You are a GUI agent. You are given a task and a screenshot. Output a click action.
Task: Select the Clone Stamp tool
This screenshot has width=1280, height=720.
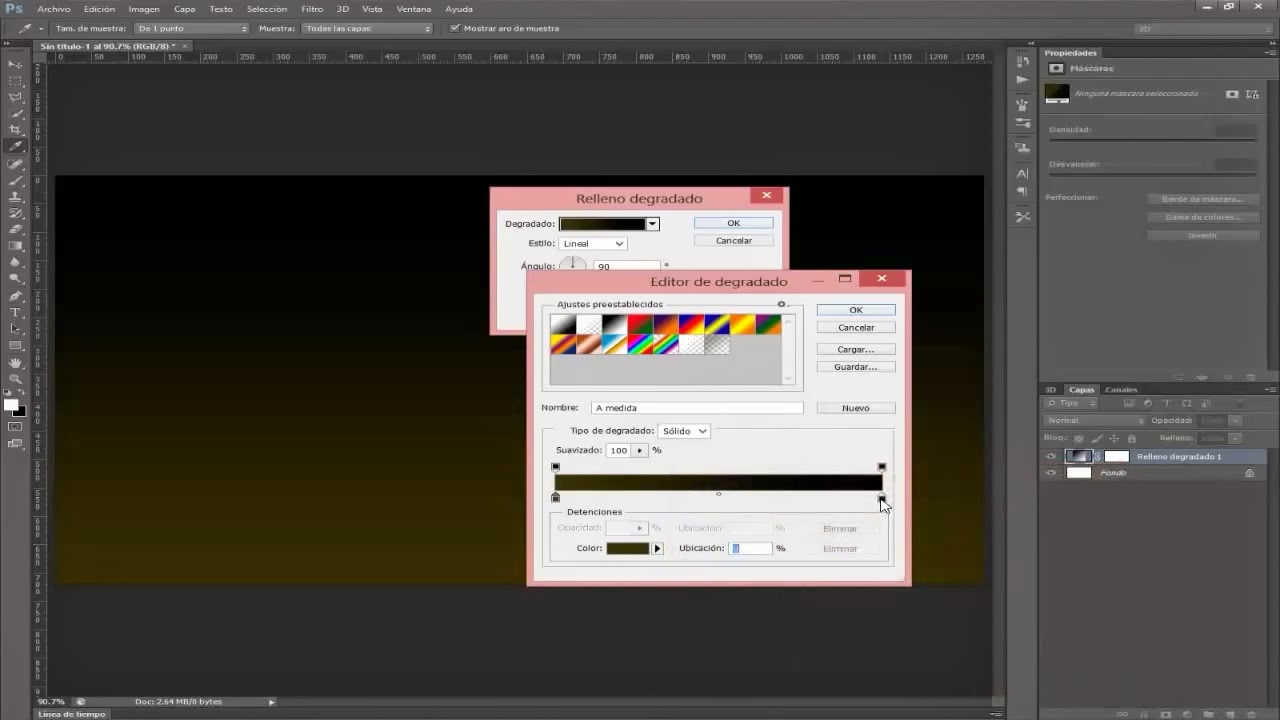pos(15,197)
